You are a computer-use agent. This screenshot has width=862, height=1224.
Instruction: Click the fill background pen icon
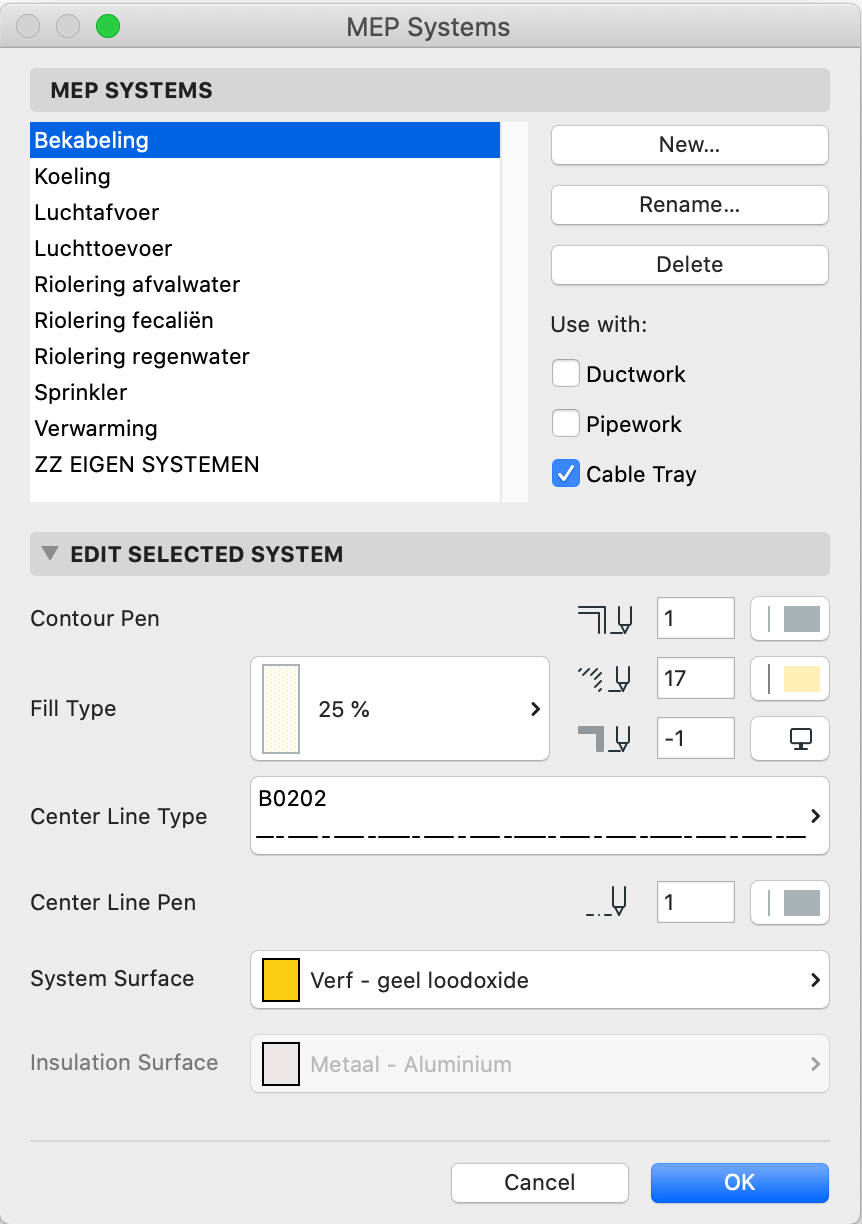click(605, 739)
